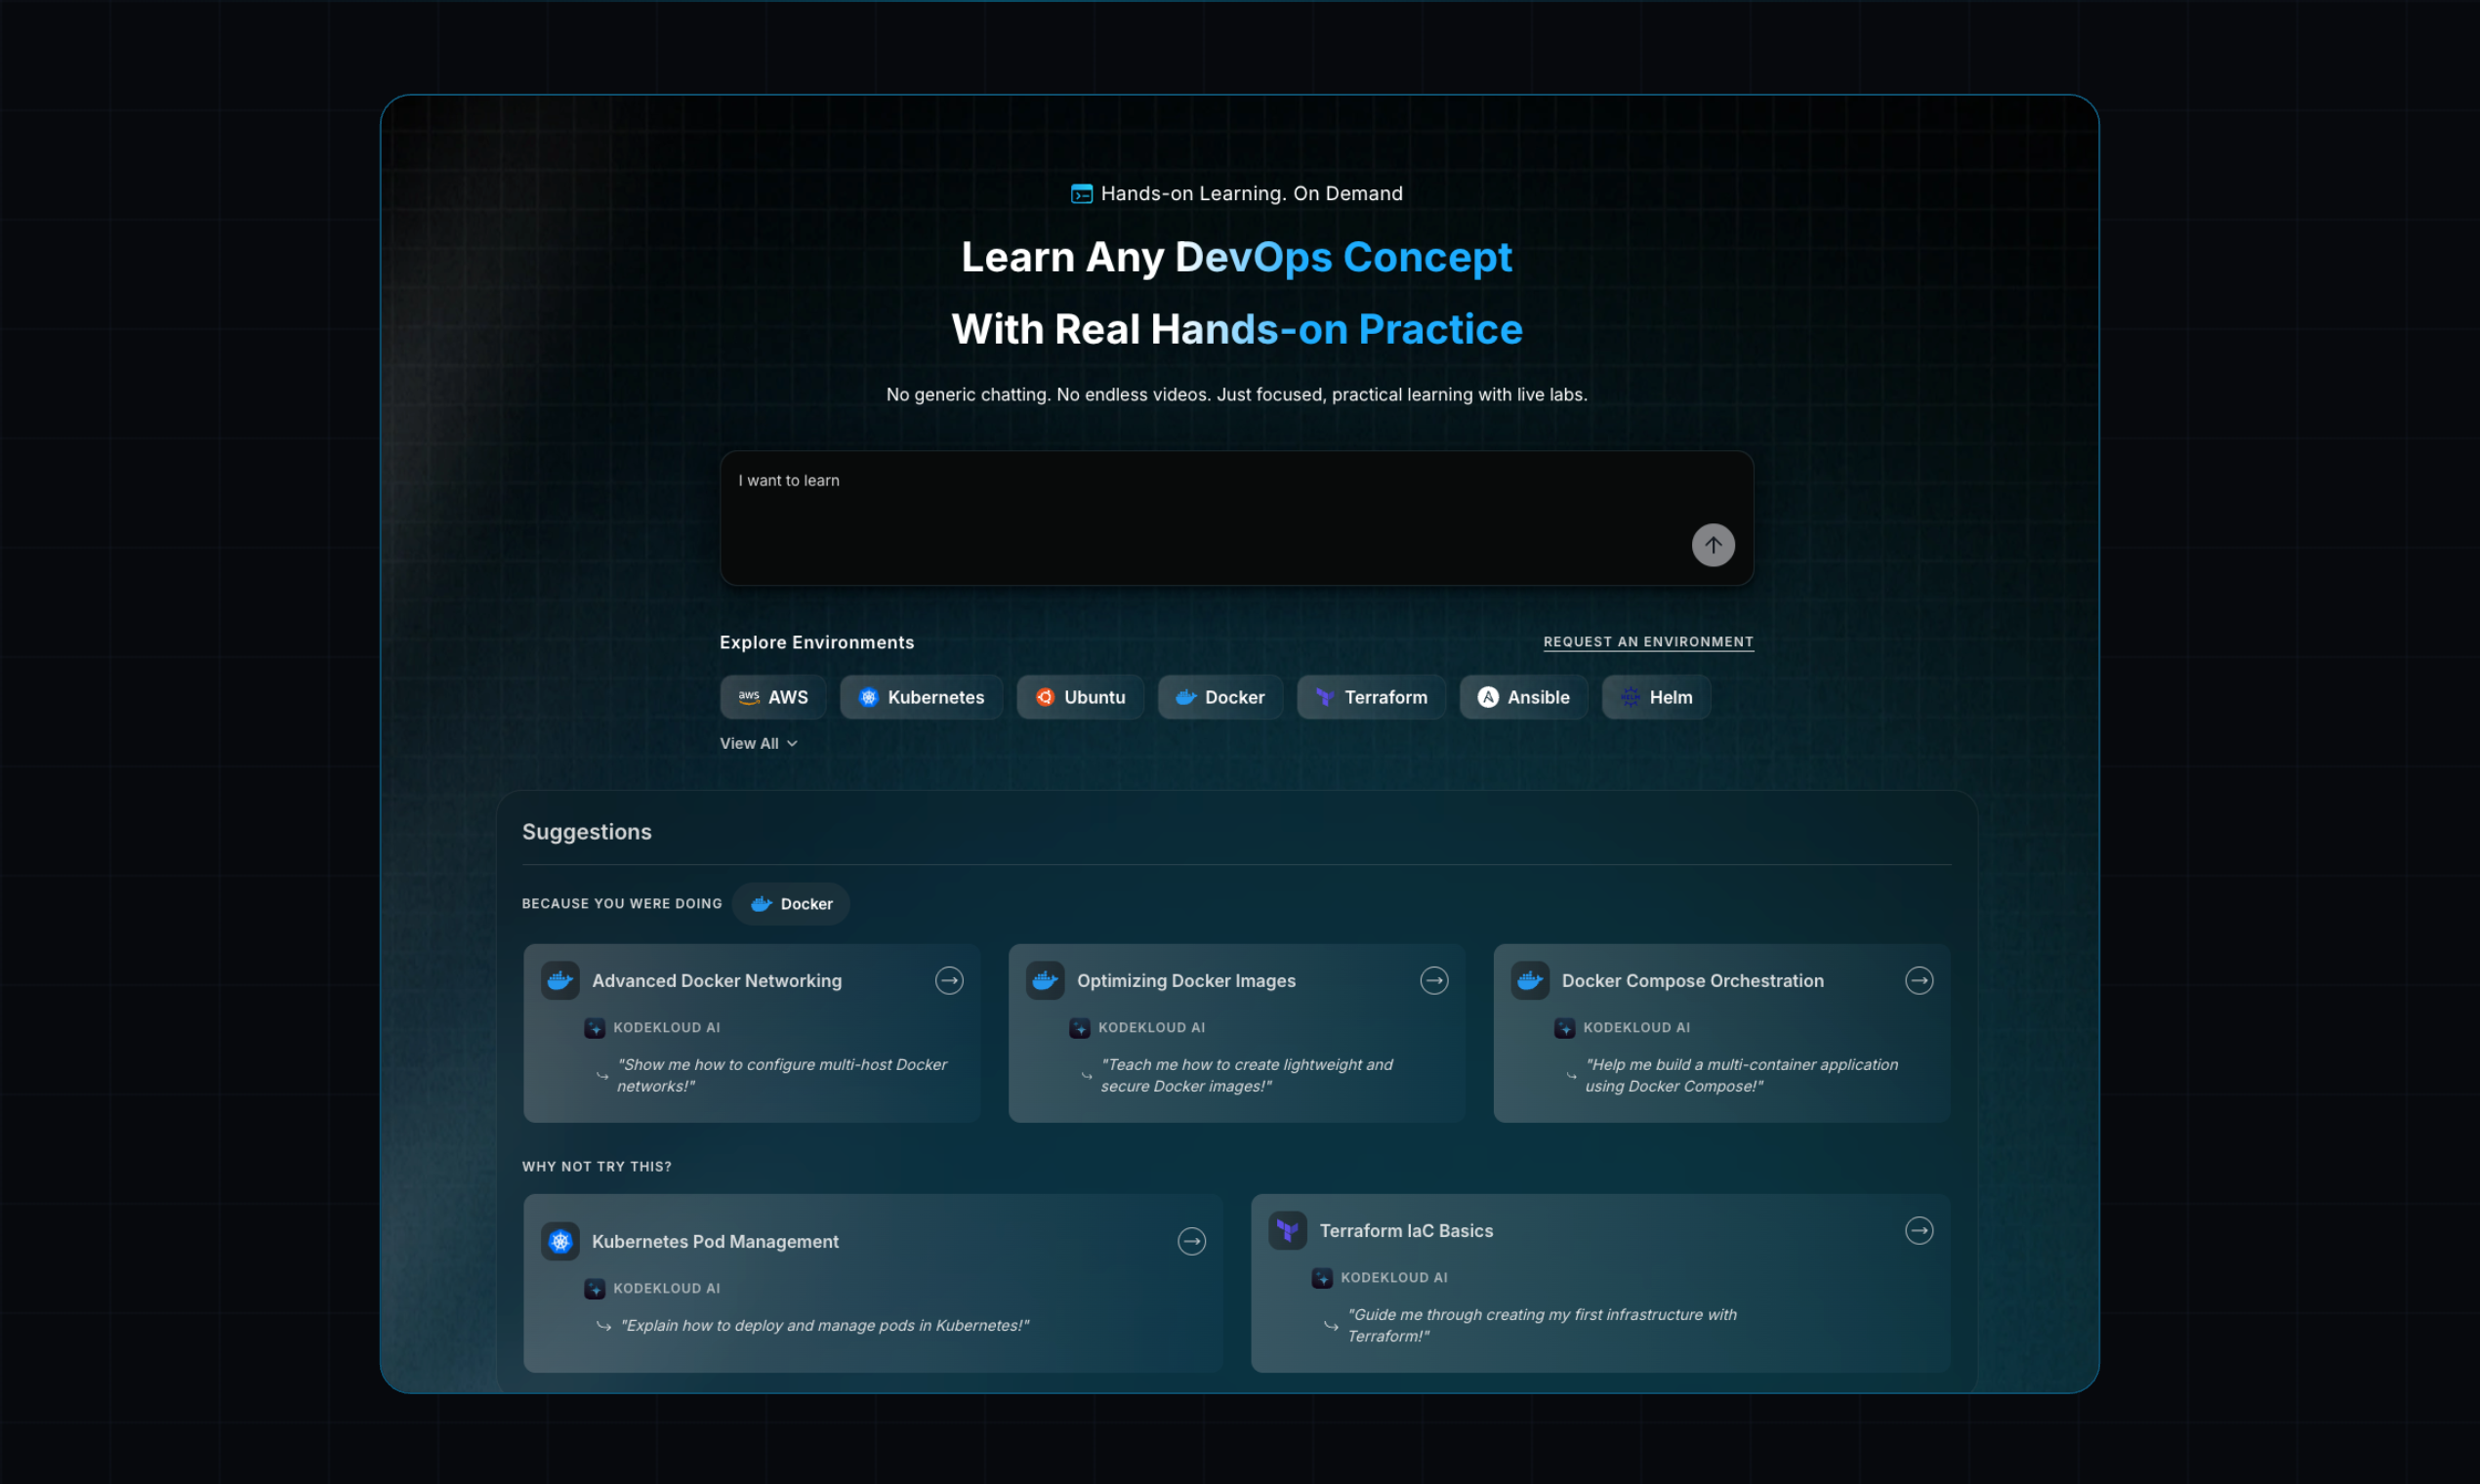Open arrow on Optimizing Docker Images card
Image resolution: width=2480 pixels, height=1484 pixels.
(x=1433, y=980)
